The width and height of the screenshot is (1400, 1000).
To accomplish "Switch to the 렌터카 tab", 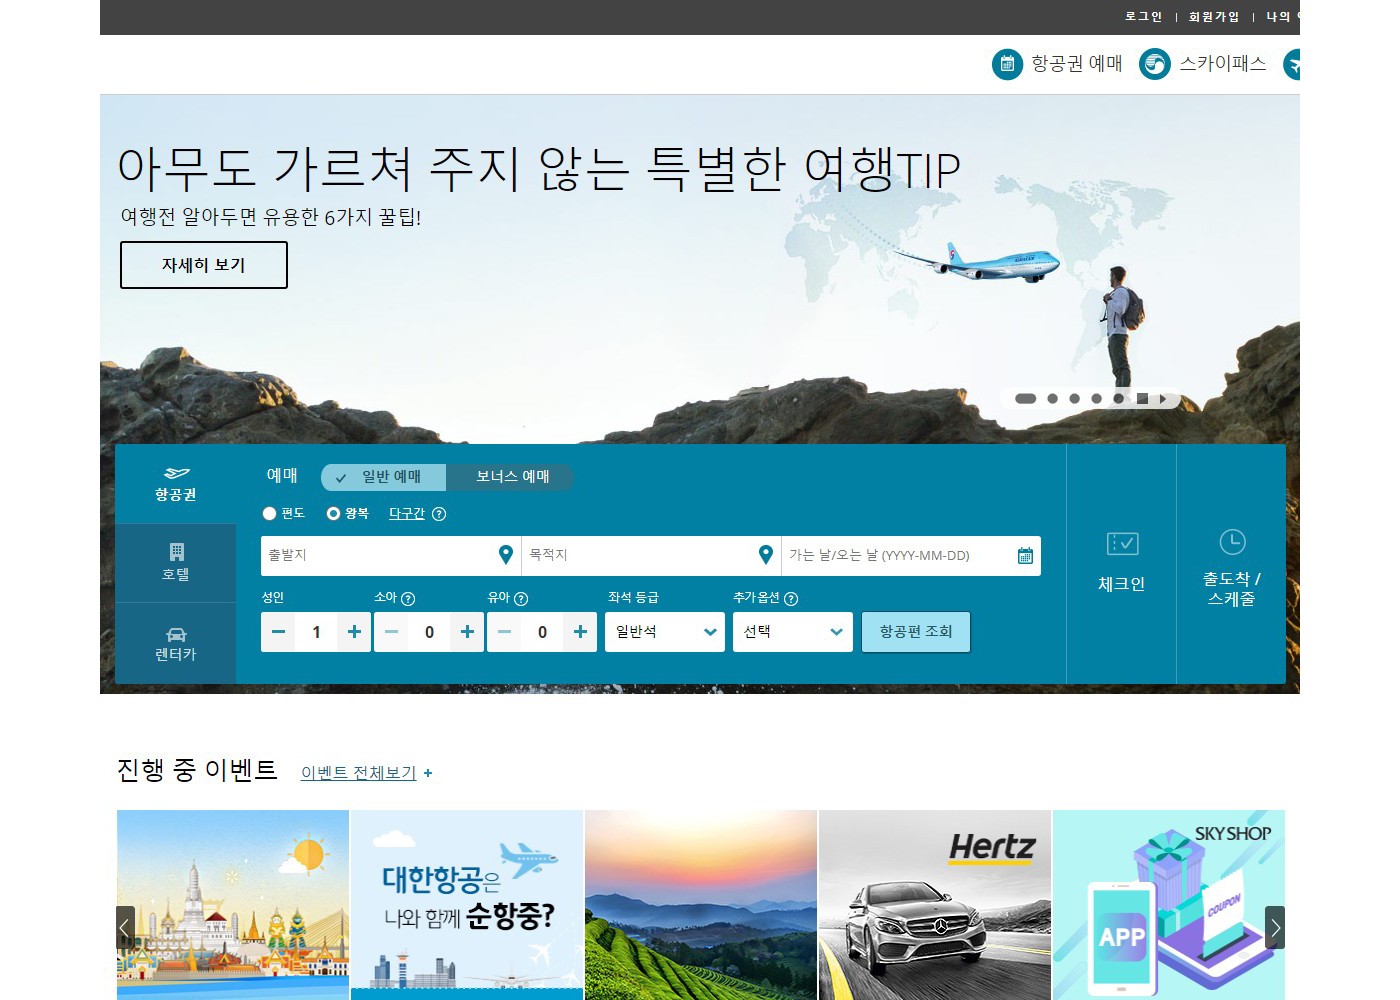I will [x=176, y=643].
